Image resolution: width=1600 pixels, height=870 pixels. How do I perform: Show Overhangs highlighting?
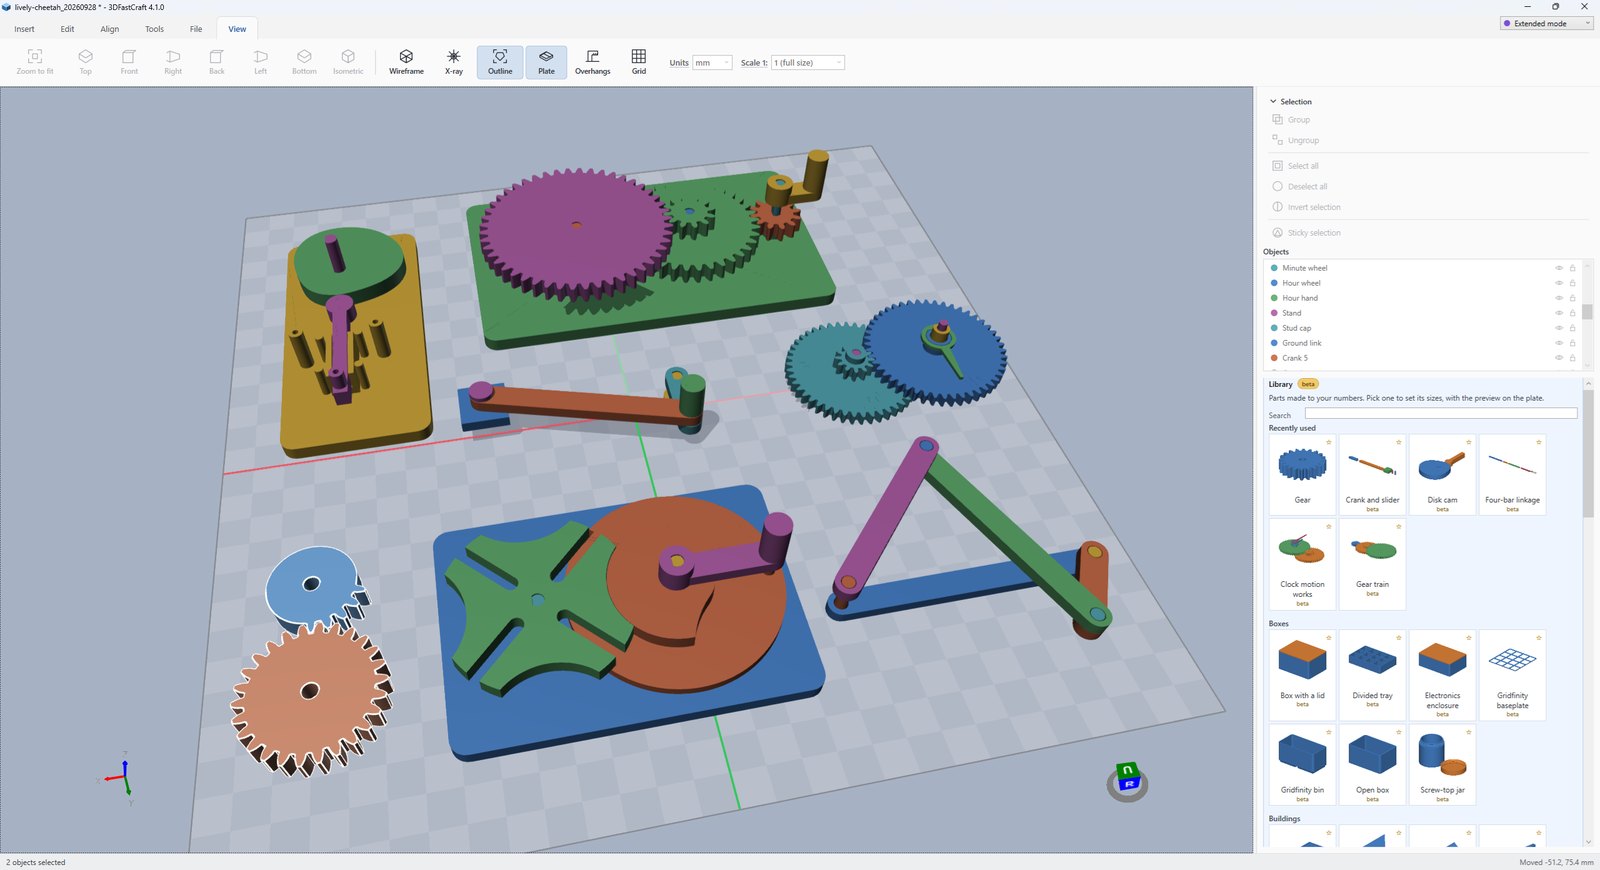pos(592,62)
